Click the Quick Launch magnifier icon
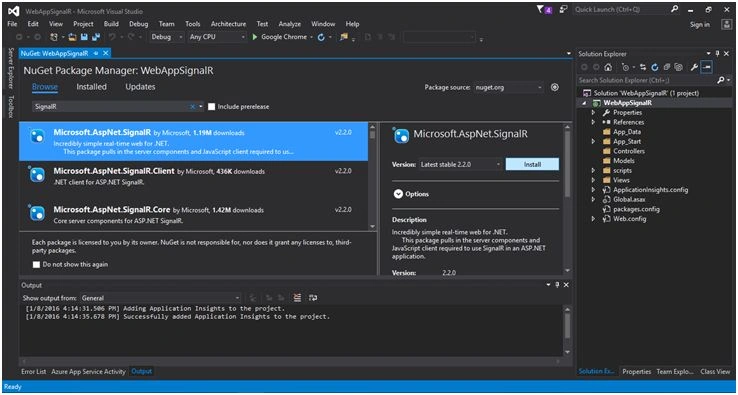The image size is (738, 395). [675, 9]
